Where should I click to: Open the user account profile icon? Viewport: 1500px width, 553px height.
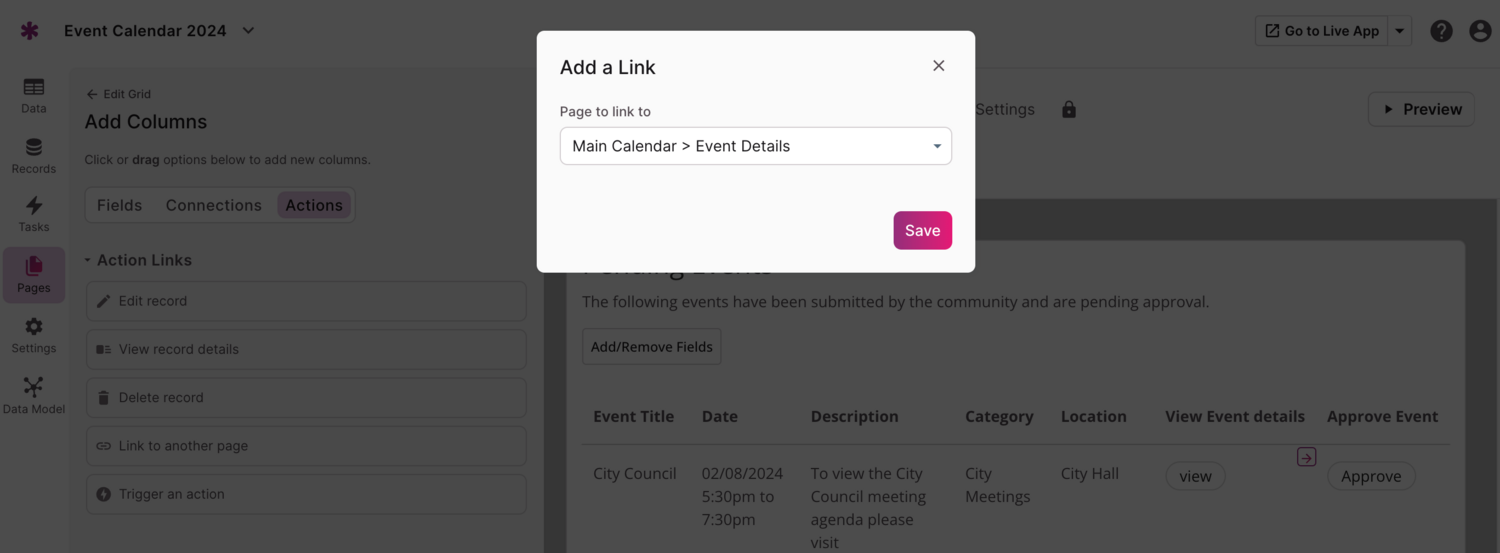[1480, 31]
